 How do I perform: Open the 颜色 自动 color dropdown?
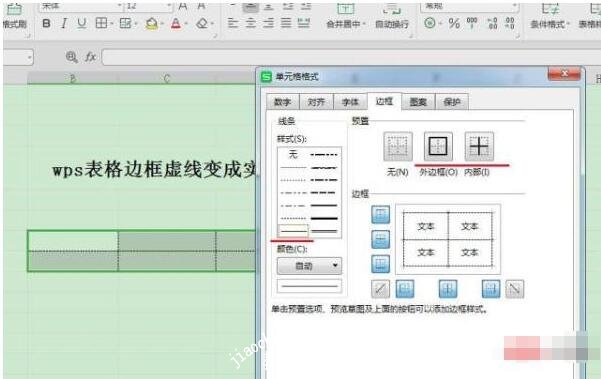[x=309, y=266]
